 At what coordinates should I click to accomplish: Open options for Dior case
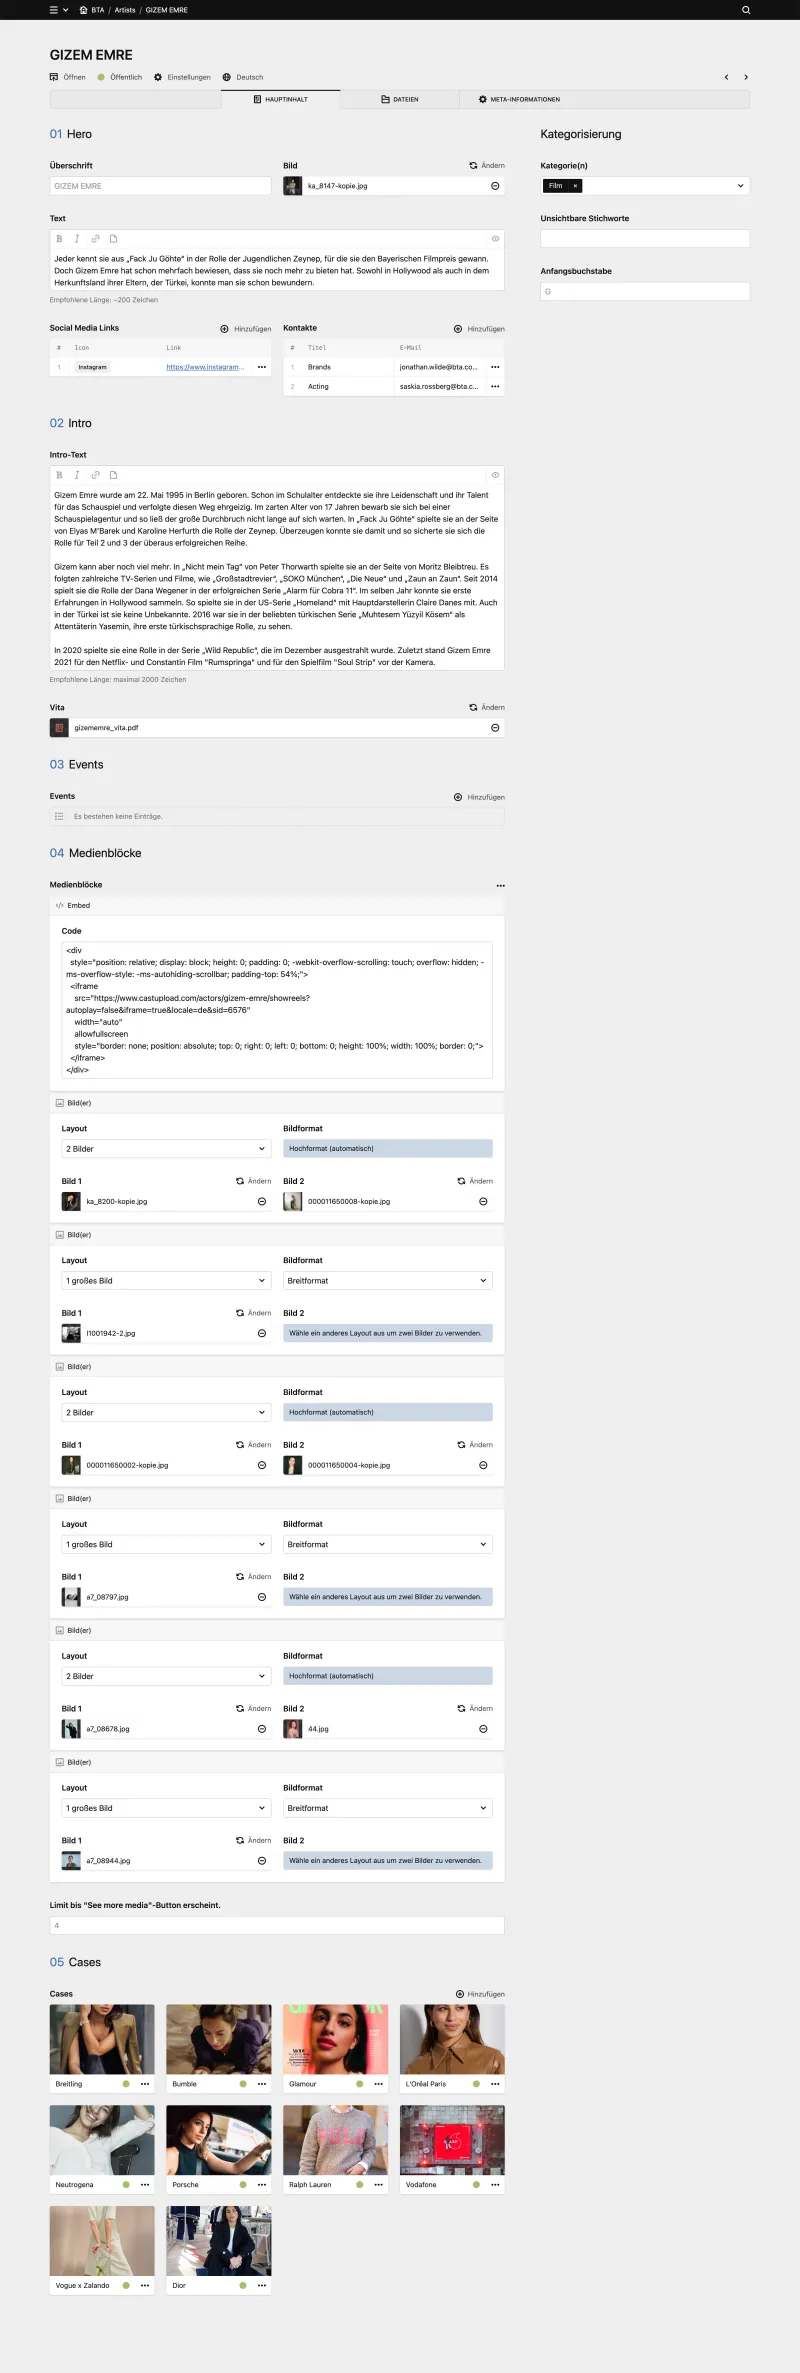click(262, 2286)
